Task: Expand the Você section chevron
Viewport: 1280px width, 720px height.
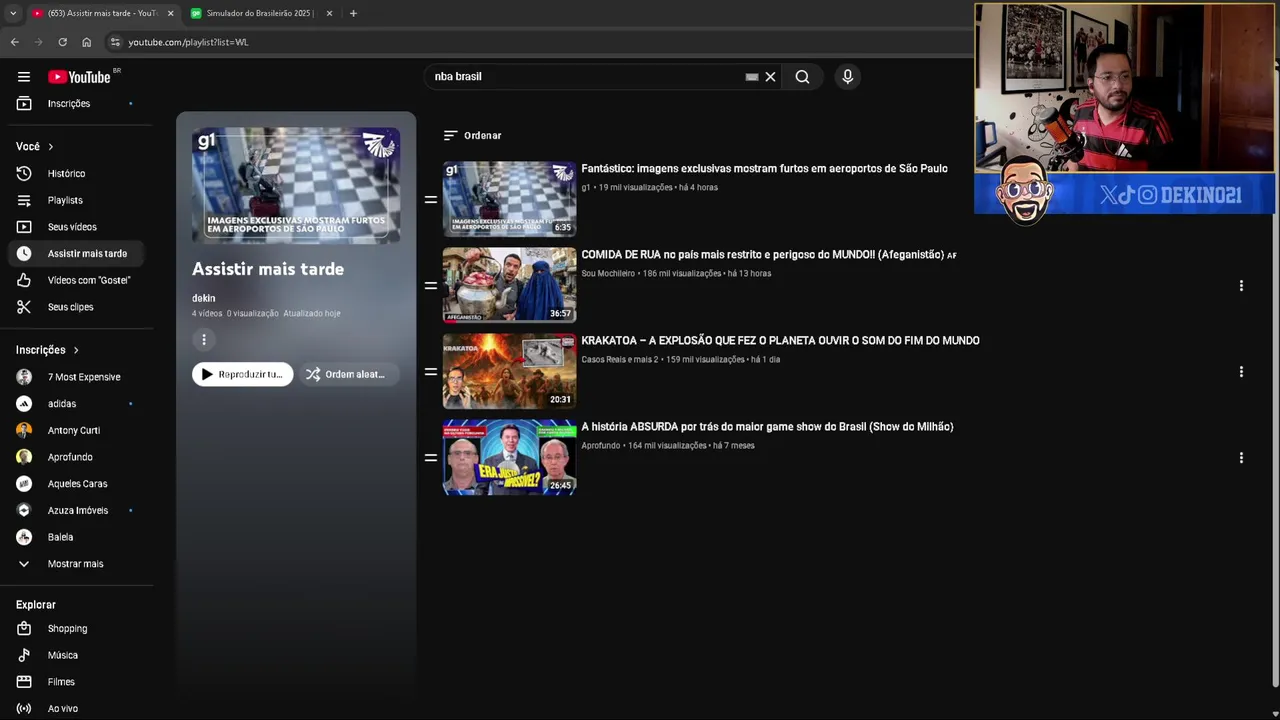Action: coord(51,147)
